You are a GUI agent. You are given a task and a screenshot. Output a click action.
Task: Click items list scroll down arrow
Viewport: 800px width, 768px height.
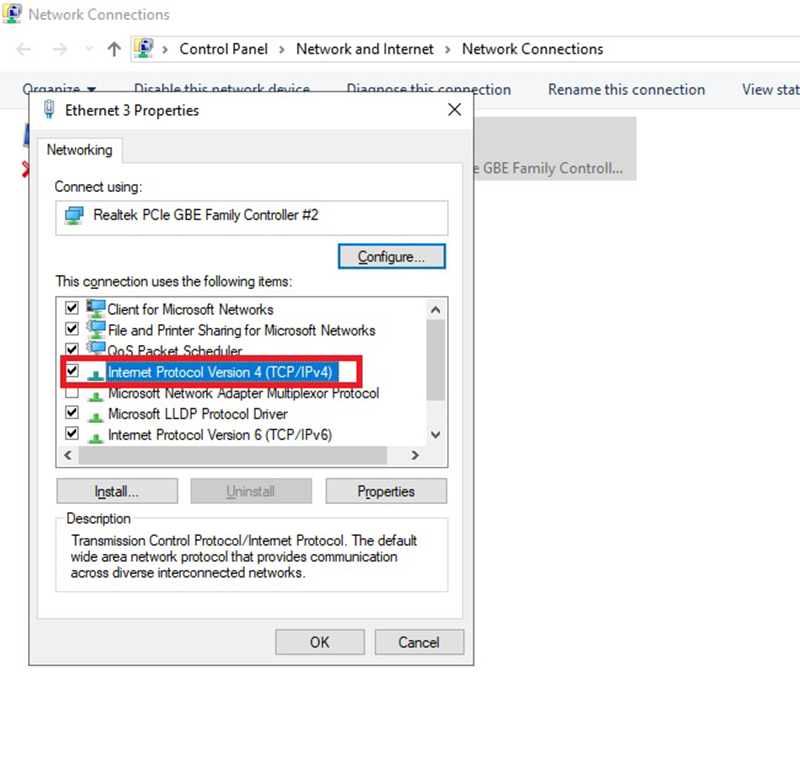[x=436, y=435]
